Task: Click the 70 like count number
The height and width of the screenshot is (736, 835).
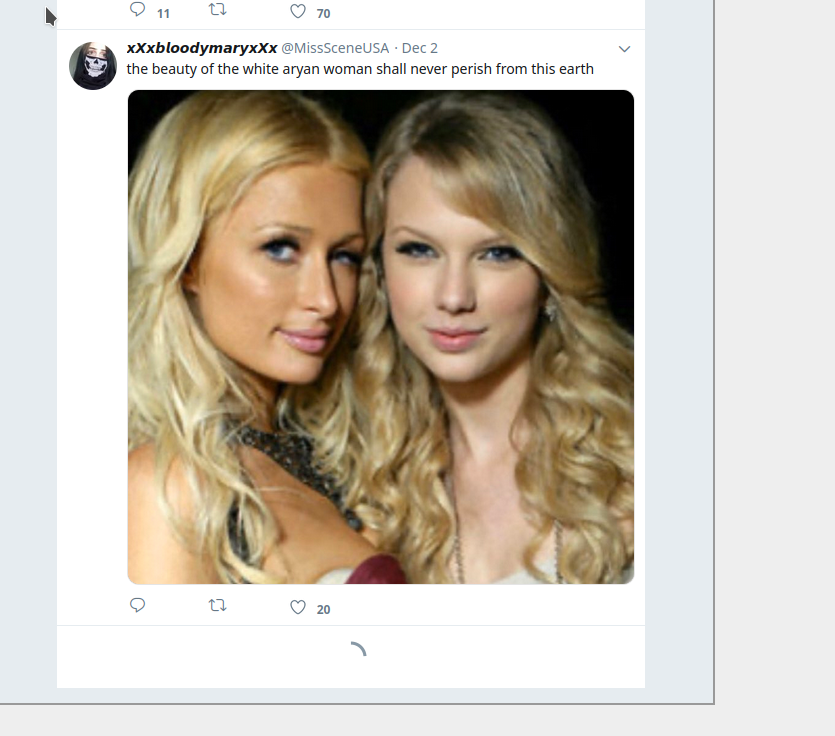Action: [323, 14]
